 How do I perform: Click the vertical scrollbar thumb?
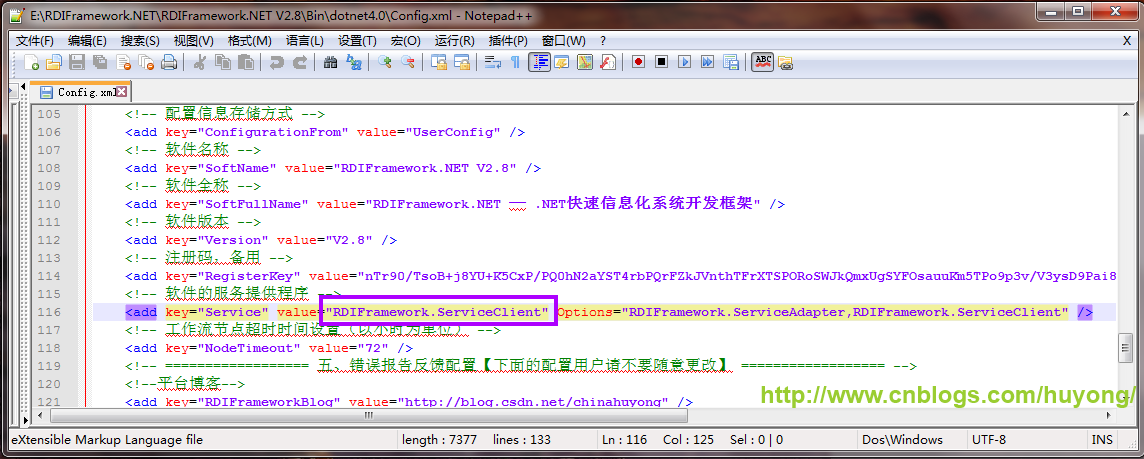click(1125, 347)
